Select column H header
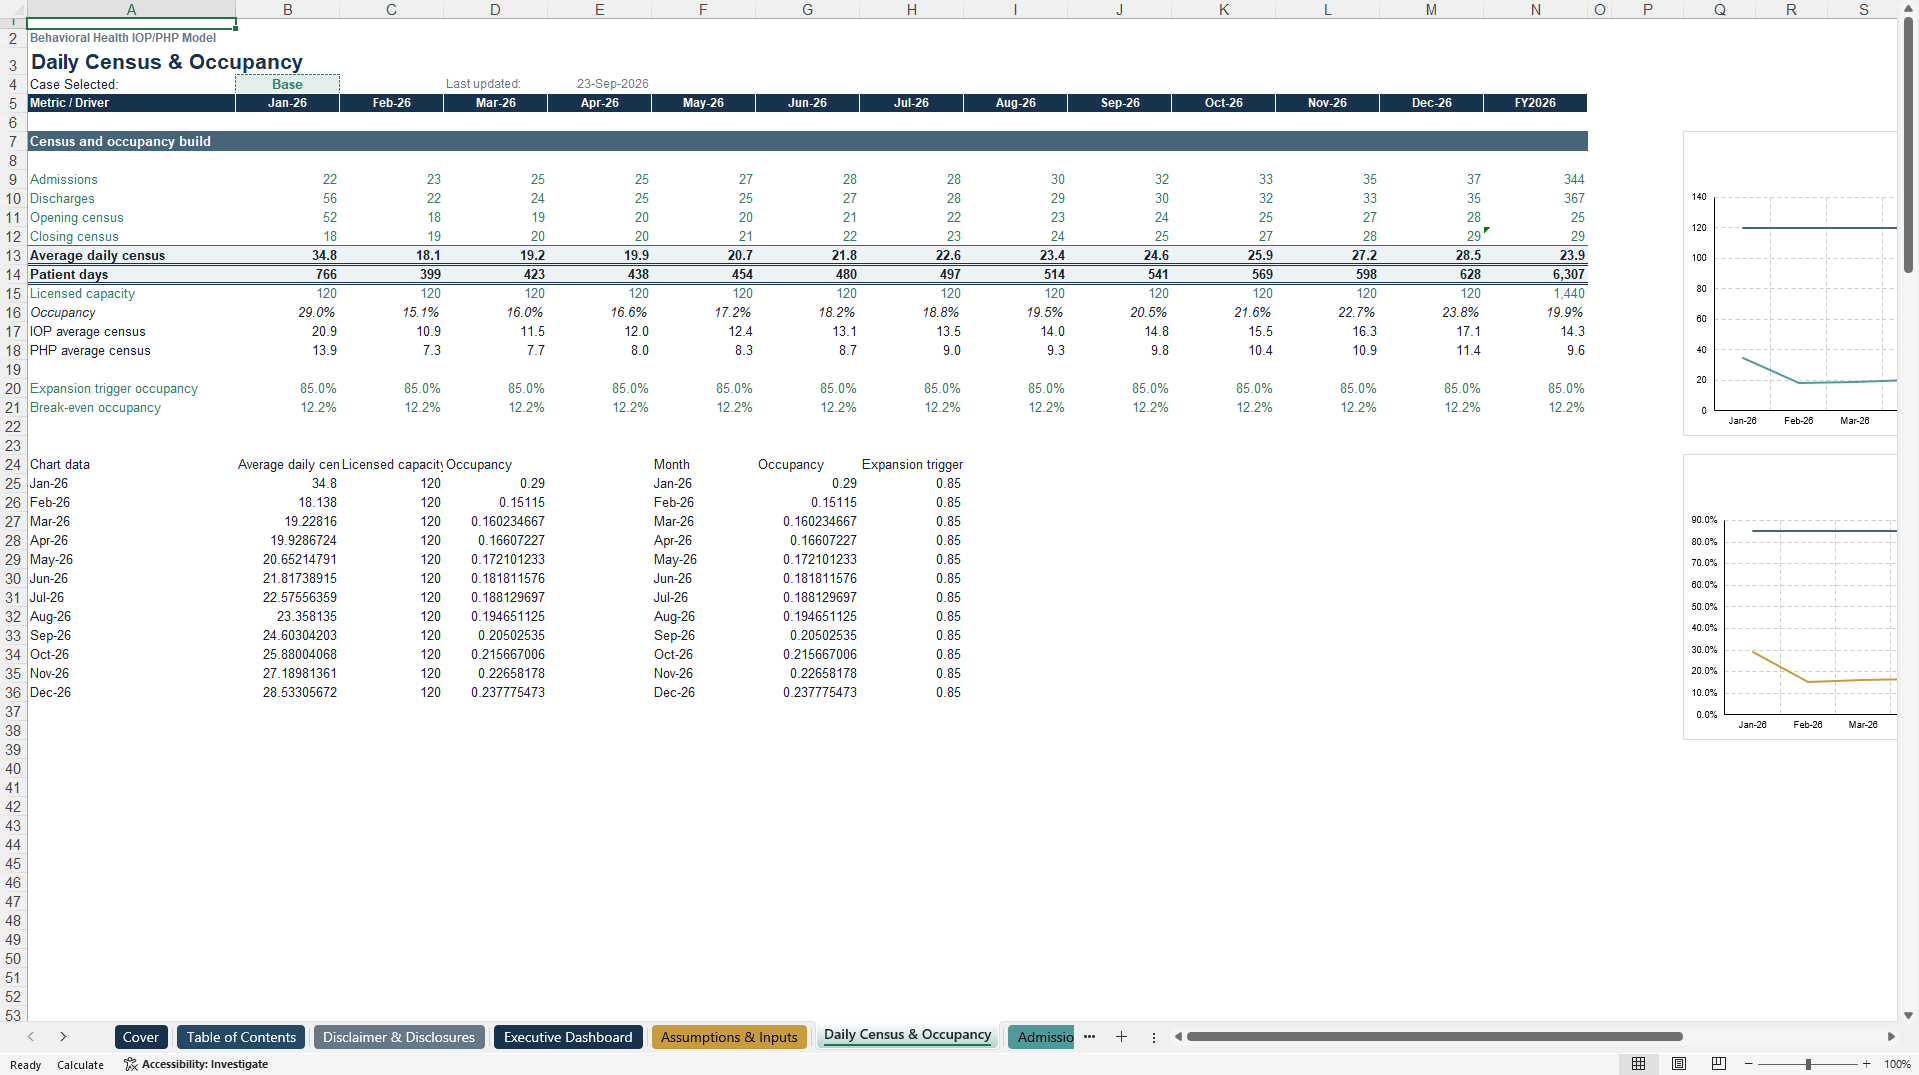 point(911,9)
